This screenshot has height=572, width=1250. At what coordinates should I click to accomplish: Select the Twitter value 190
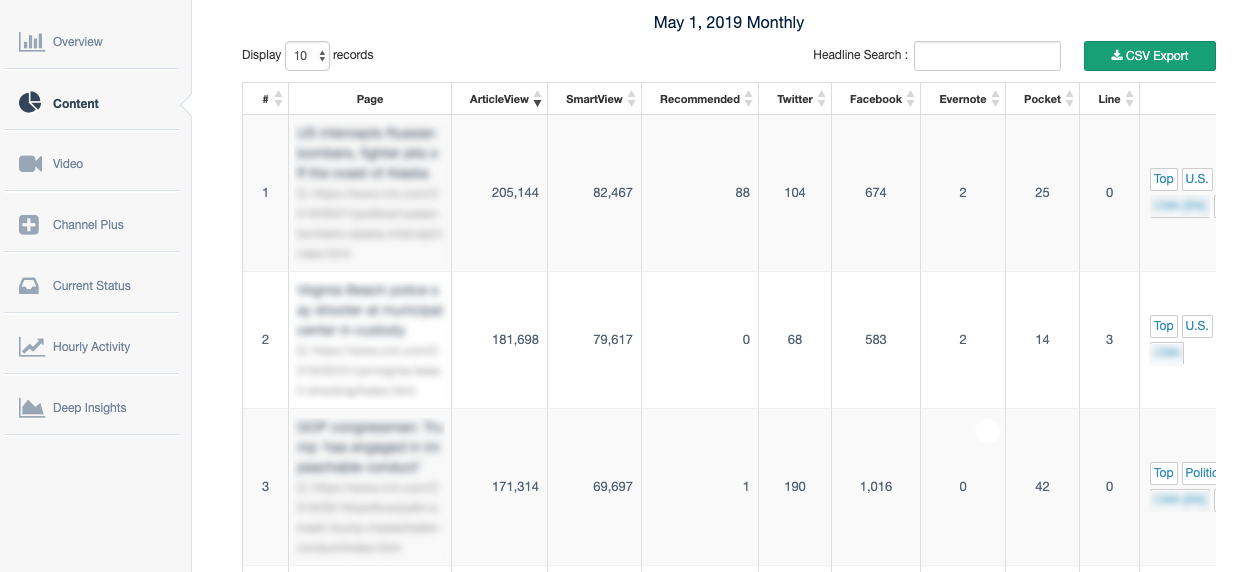click(x=795, y=487)
